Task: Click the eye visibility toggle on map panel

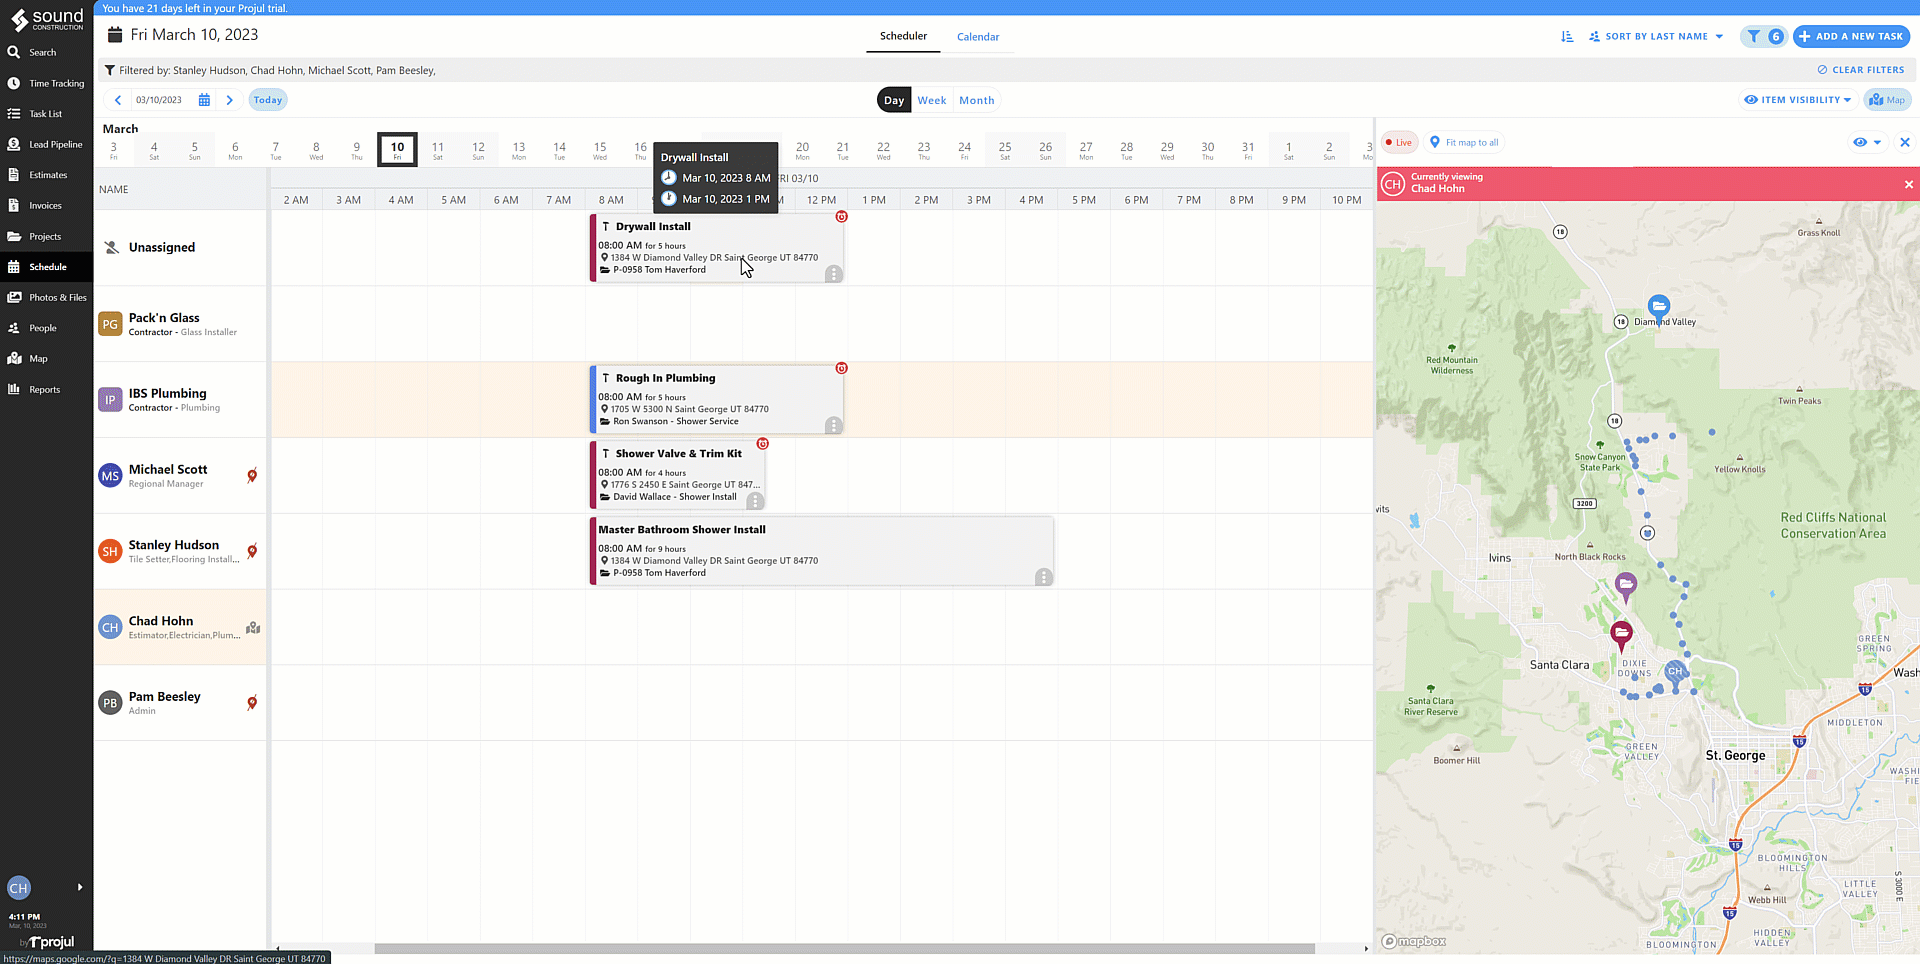Action: (x=1860, y=142)
